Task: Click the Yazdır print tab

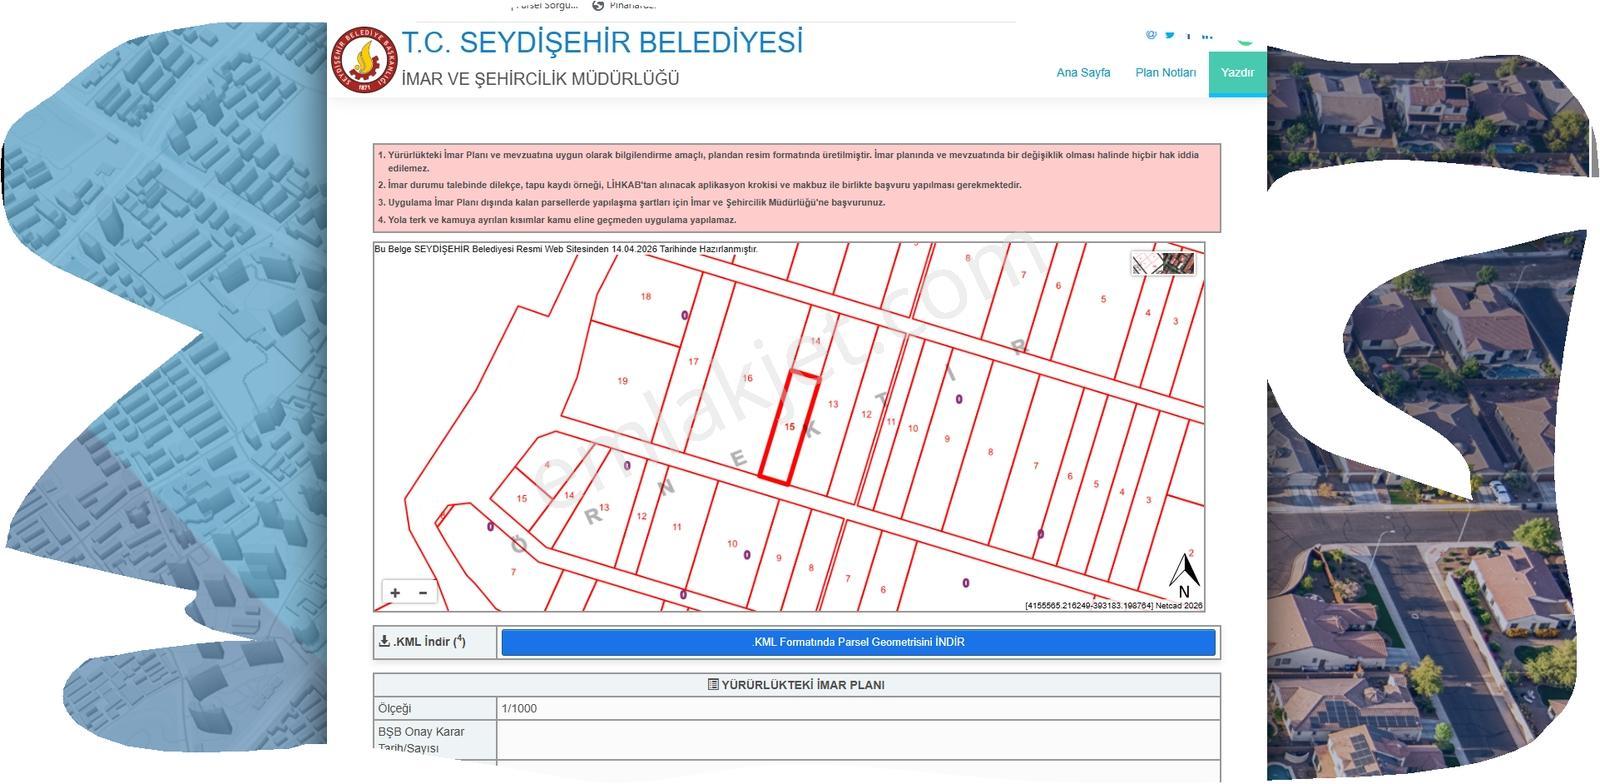Action: 1237,72
